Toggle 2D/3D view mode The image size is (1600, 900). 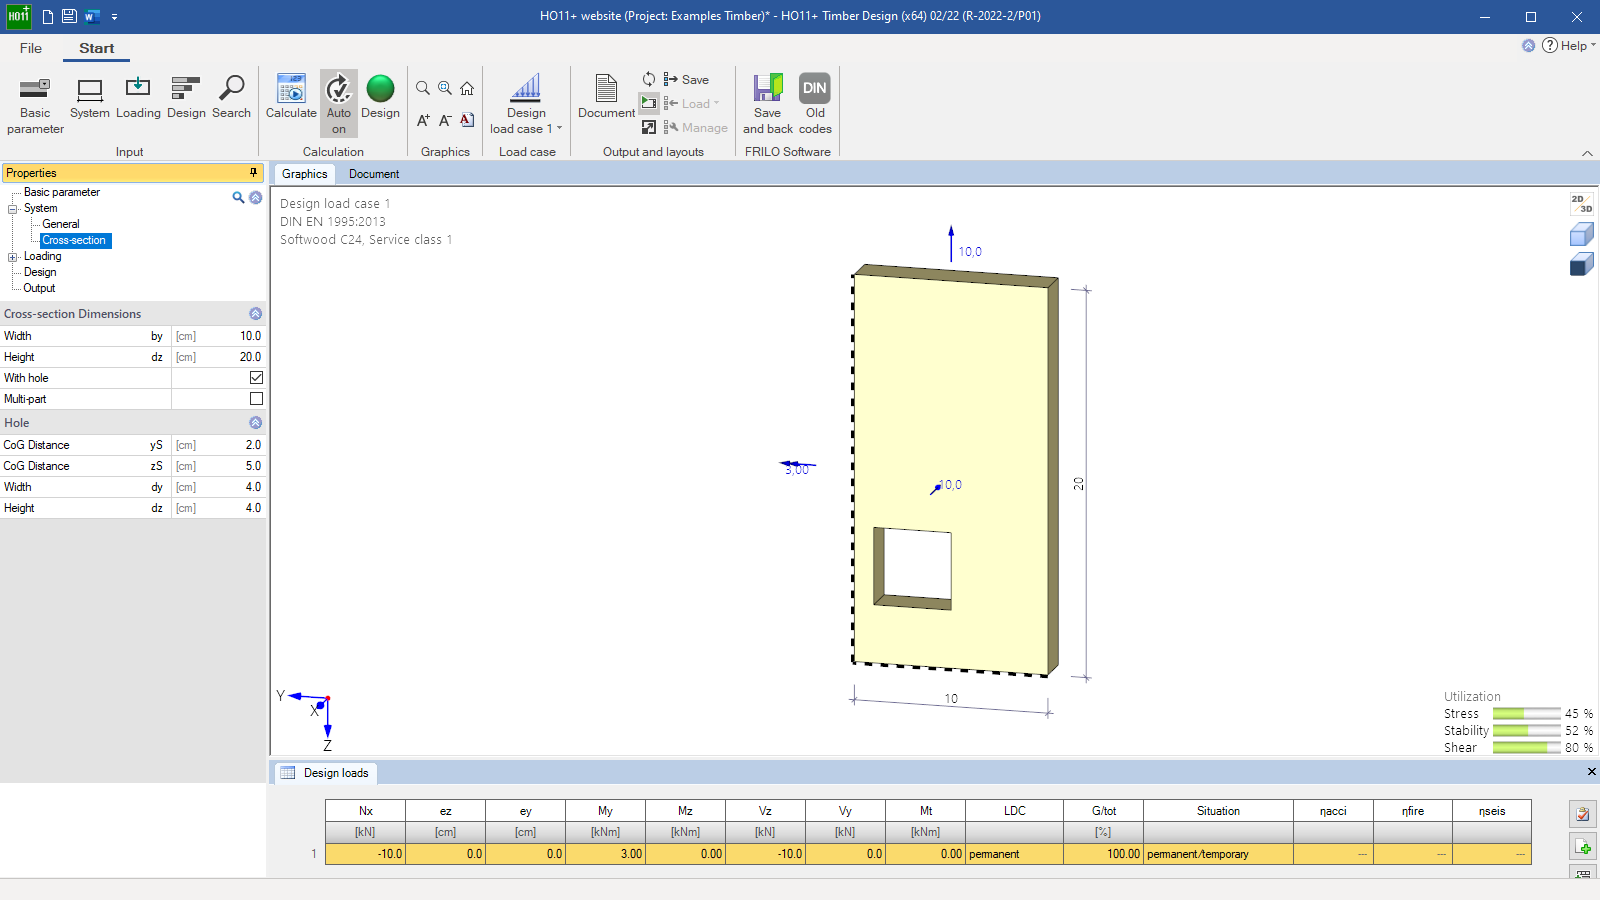click(1581, 204)
